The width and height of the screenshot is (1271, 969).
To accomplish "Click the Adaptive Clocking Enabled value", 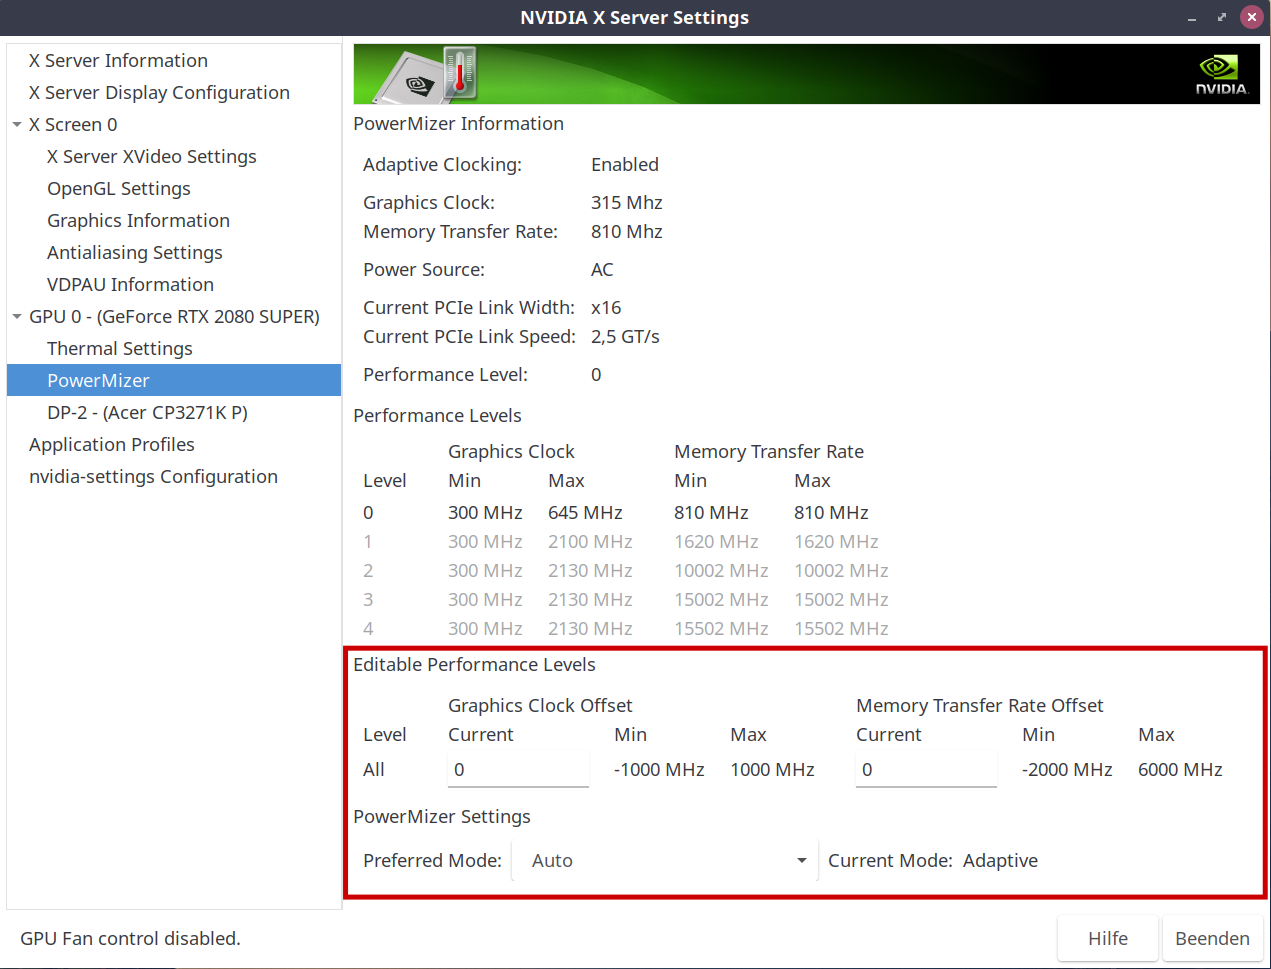I will (x=625, y=165).
